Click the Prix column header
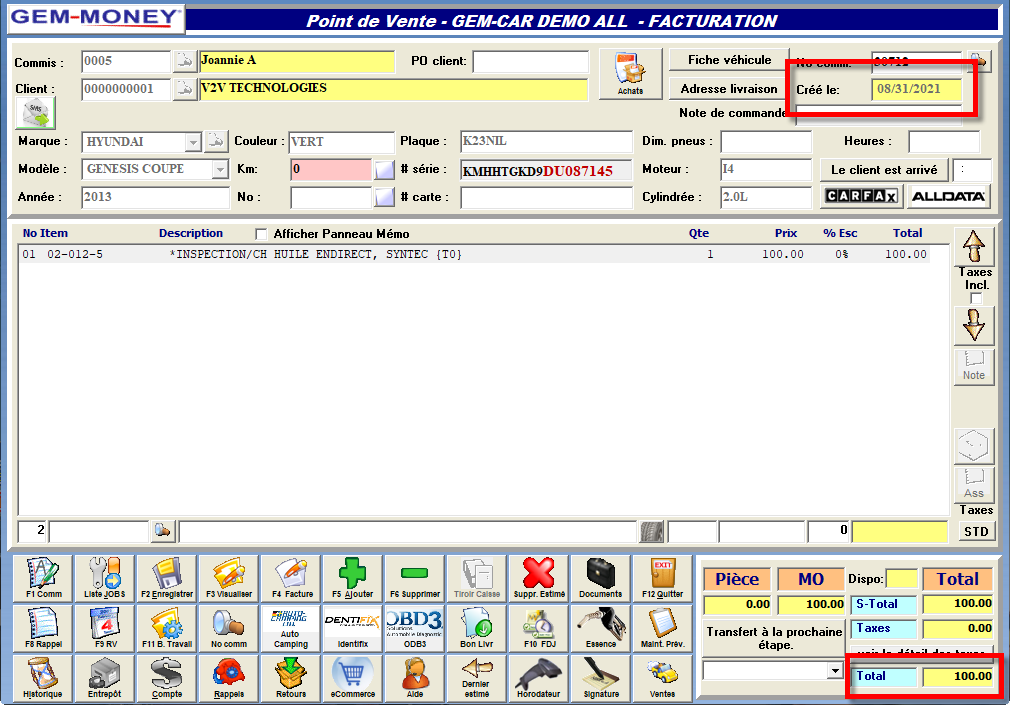Image resolution: width=1010 pixels, height=705 pixels. click(x=786, y=233)
